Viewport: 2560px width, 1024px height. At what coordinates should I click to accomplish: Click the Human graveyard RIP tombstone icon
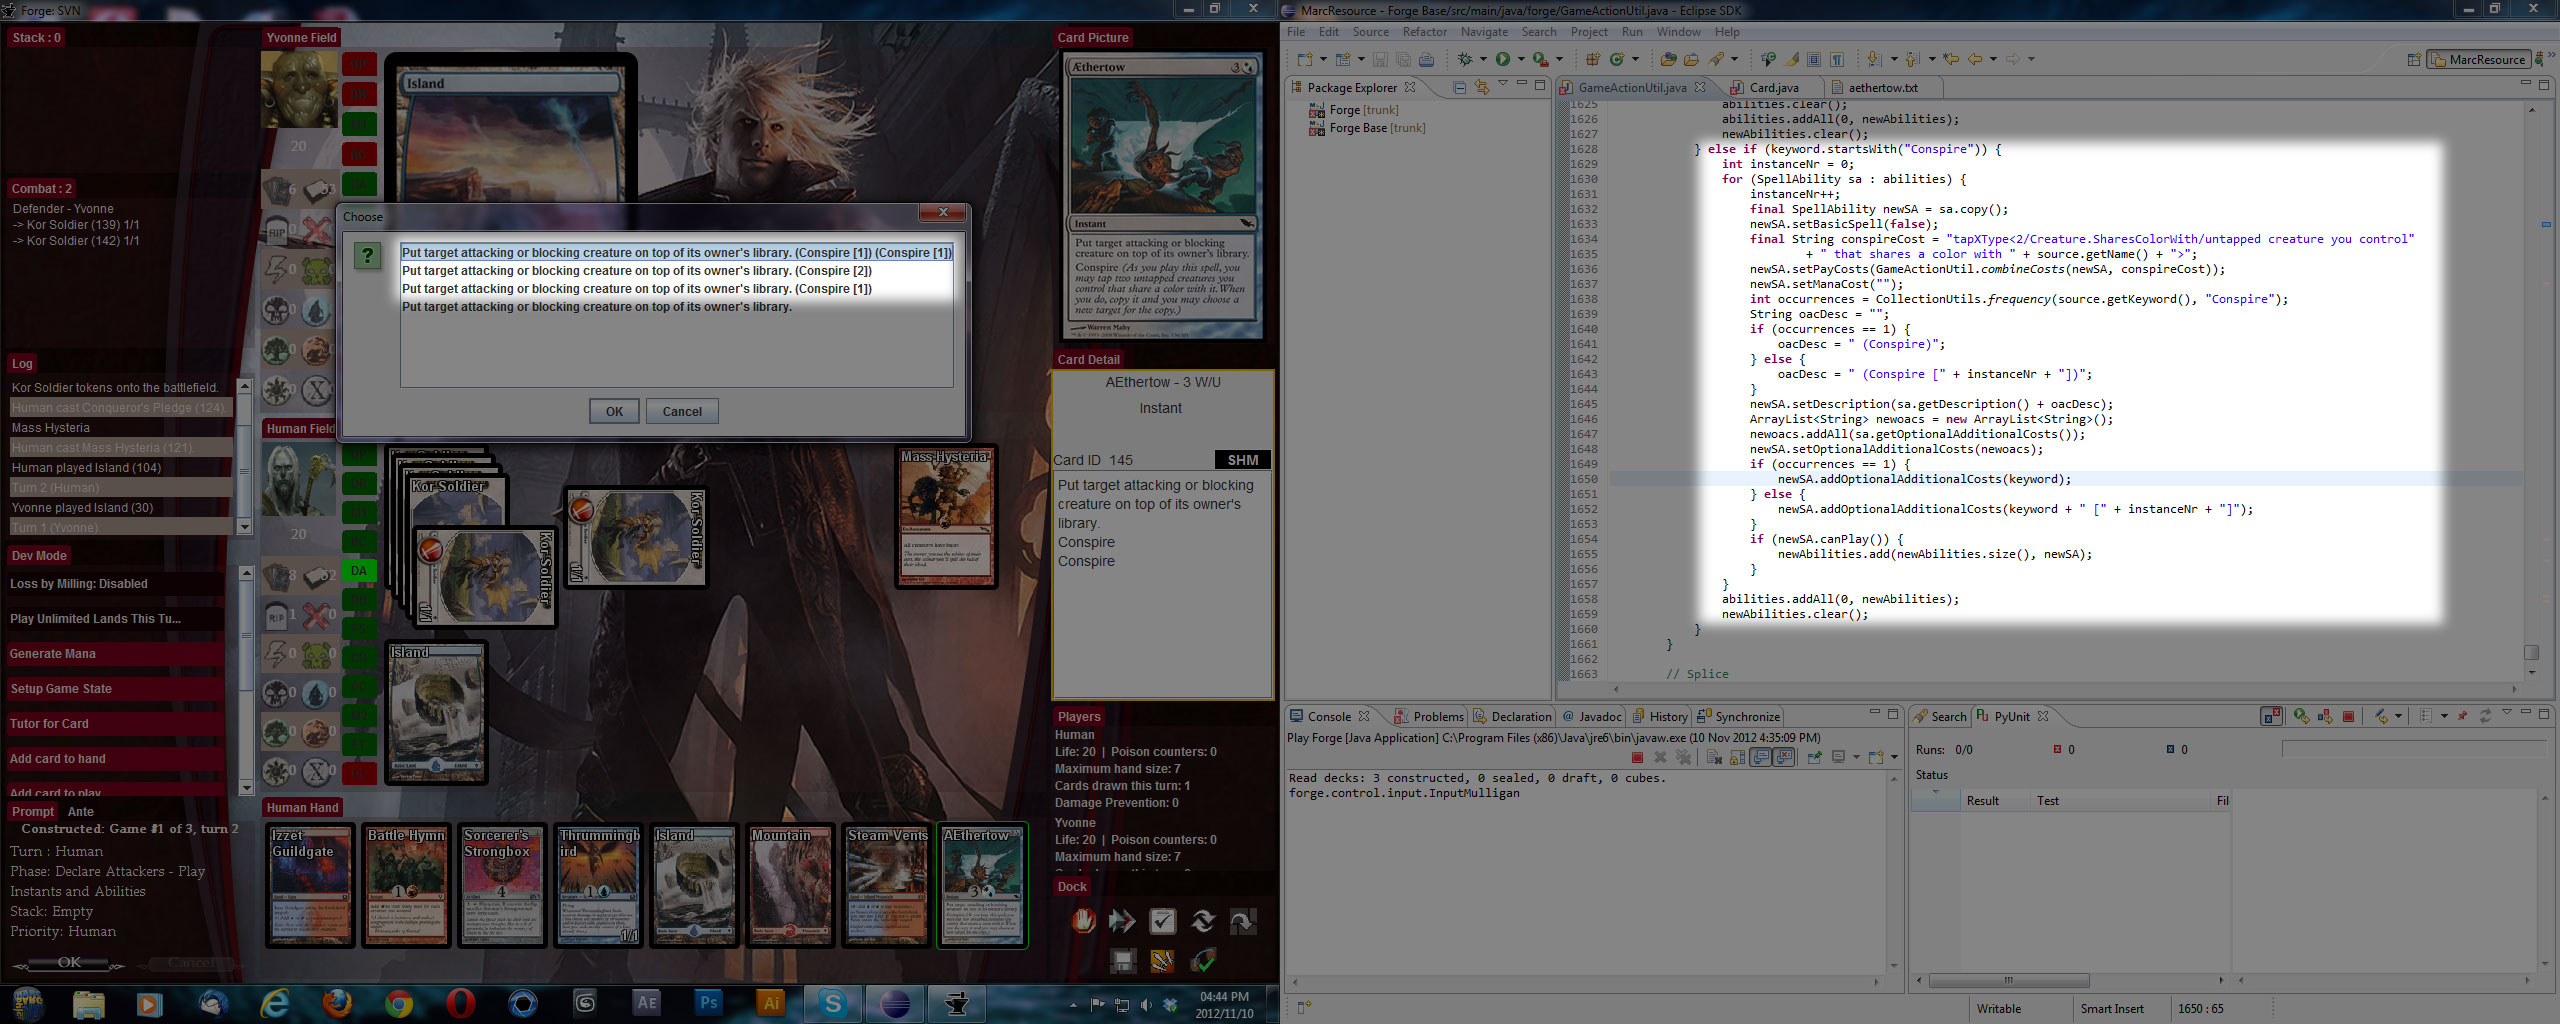click(277, 617)
